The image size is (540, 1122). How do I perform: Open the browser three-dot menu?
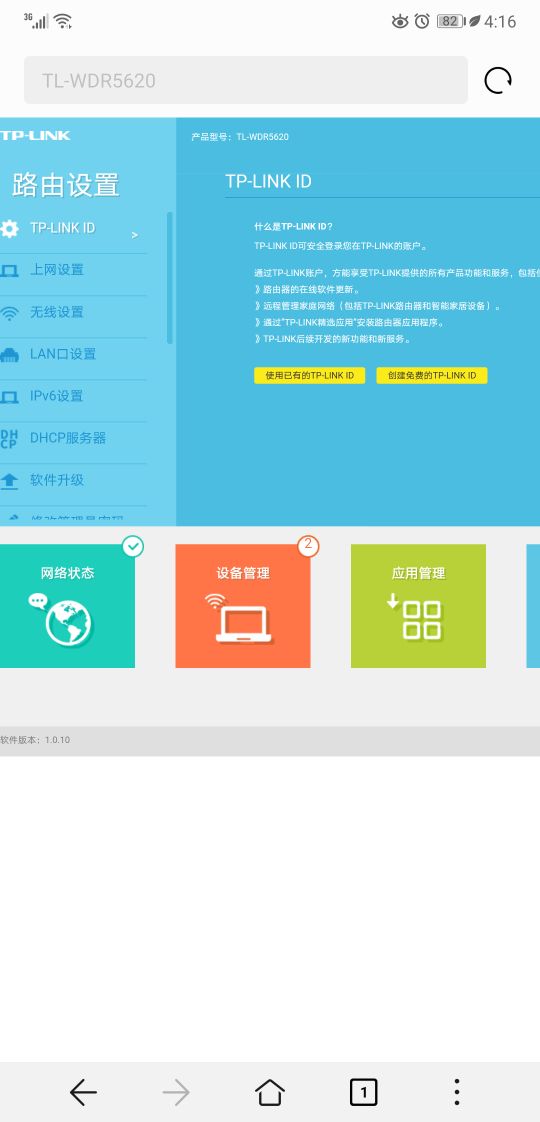[456, 1092]
